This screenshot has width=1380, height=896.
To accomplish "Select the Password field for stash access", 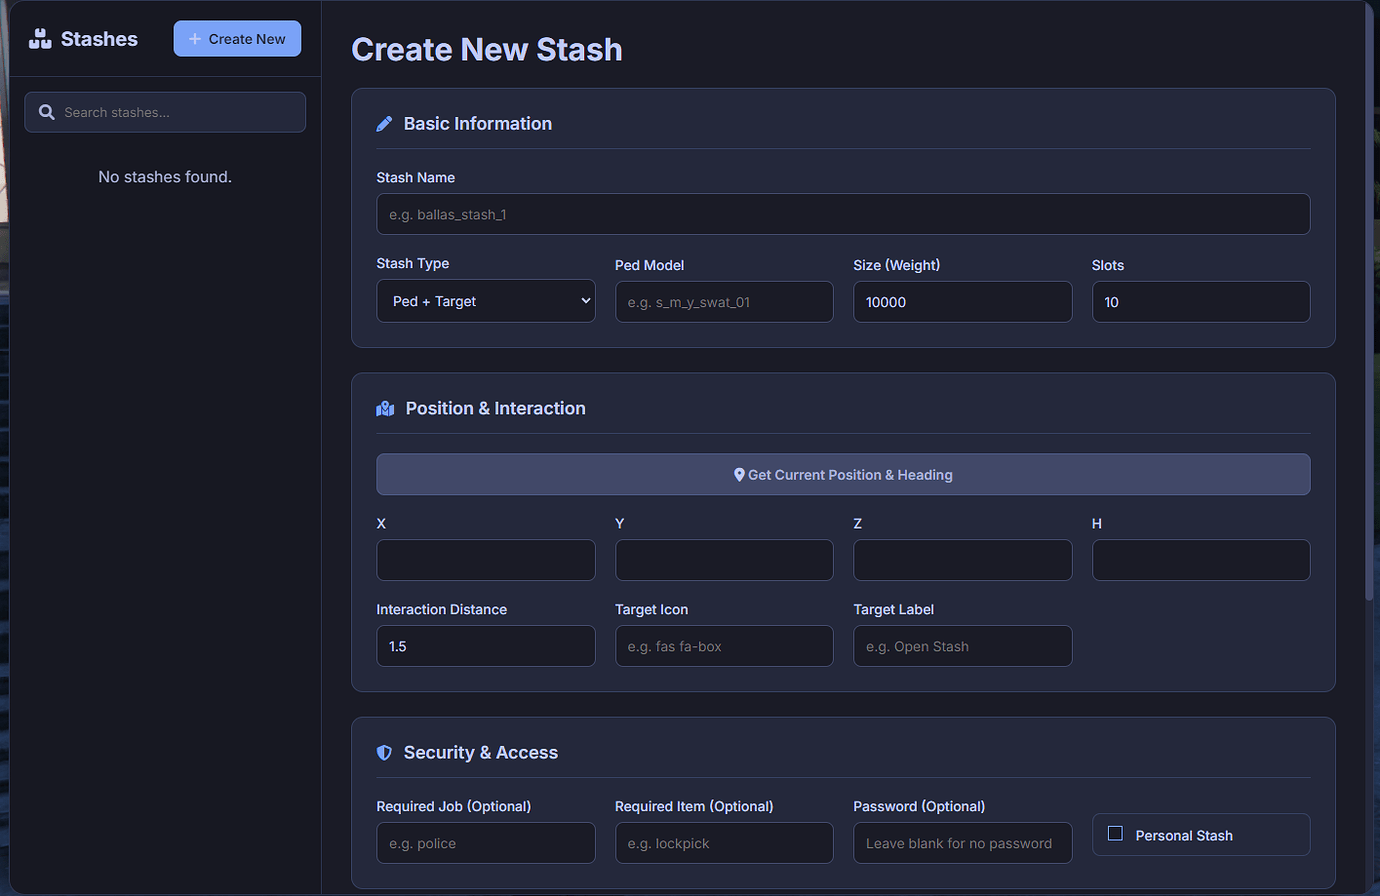I will 962,843.
